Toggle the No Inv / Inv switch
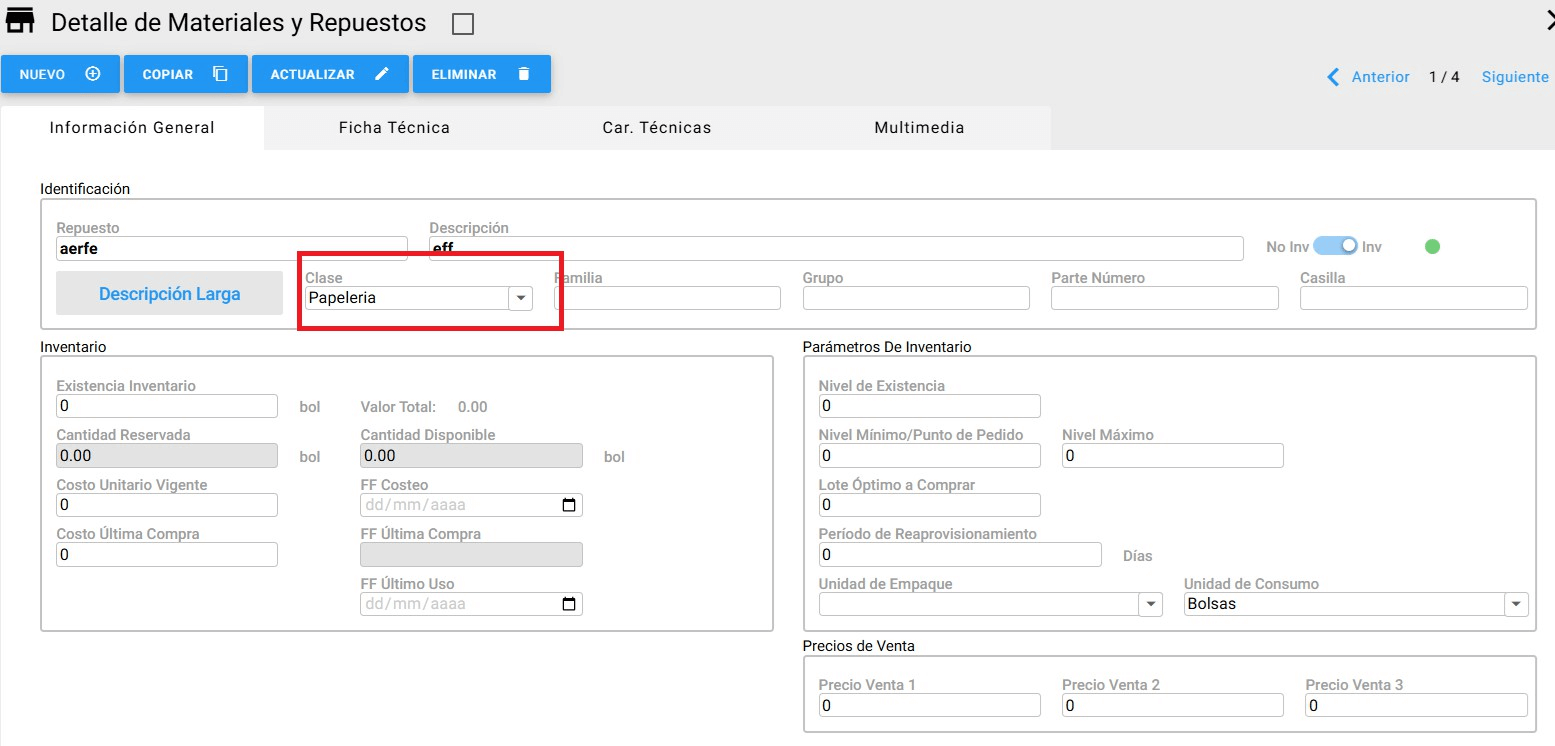The height and width of the screenshot is (746, 1555). (x=1335, y=246)
